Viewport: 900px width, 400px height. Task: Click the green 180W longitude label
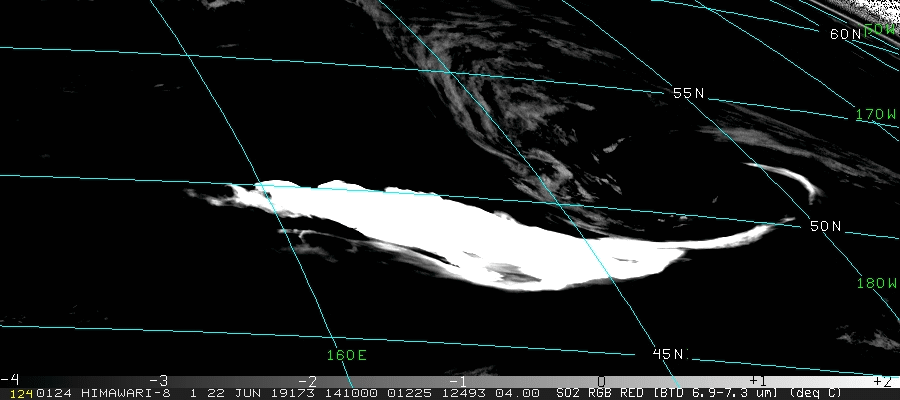click(x=877, y=283)
